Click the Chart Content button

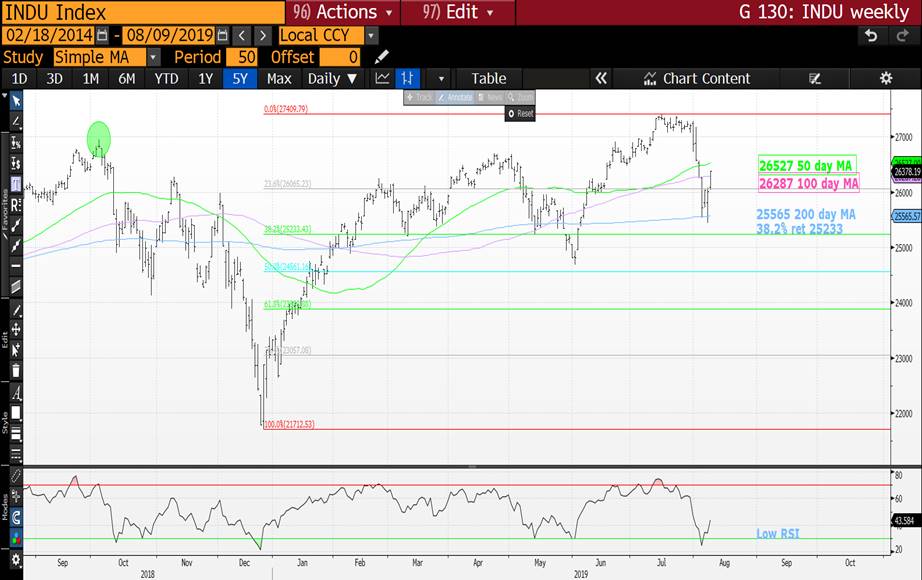[x=697, y=78]
